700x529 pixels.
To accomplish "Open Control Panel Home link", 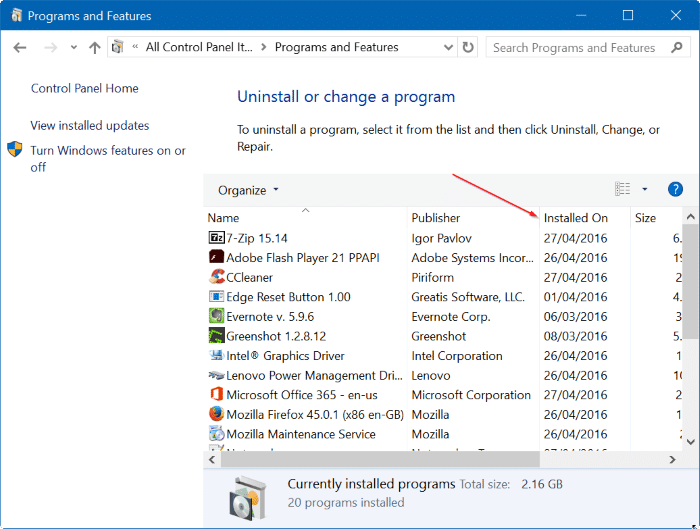I will pos(84,88).
